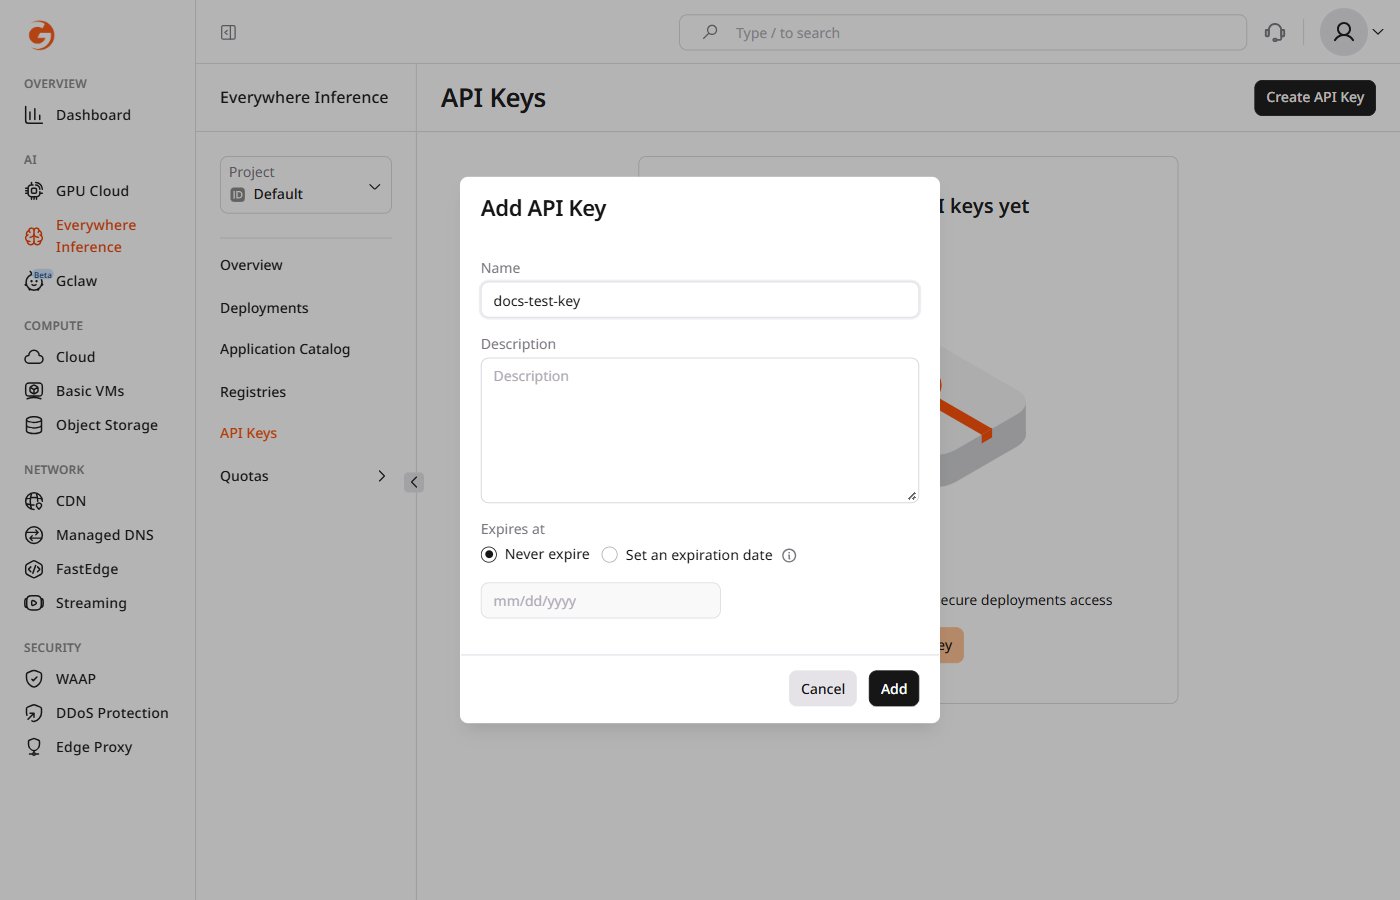The width and height of the screenshot is (1400, 900).
Task: Click the Add button in dialog
Action: 894,688
